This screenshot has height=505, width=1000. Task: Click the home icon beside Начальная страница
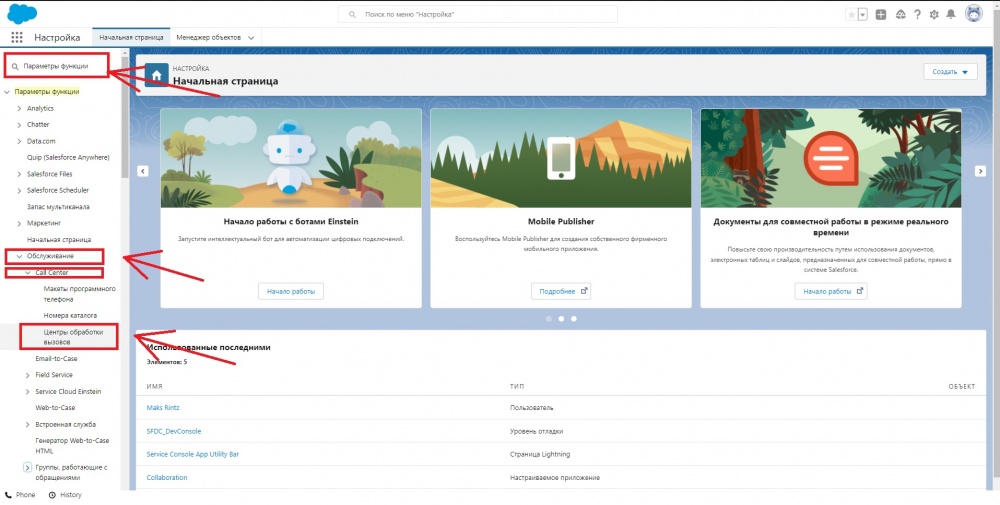[156, 75]
